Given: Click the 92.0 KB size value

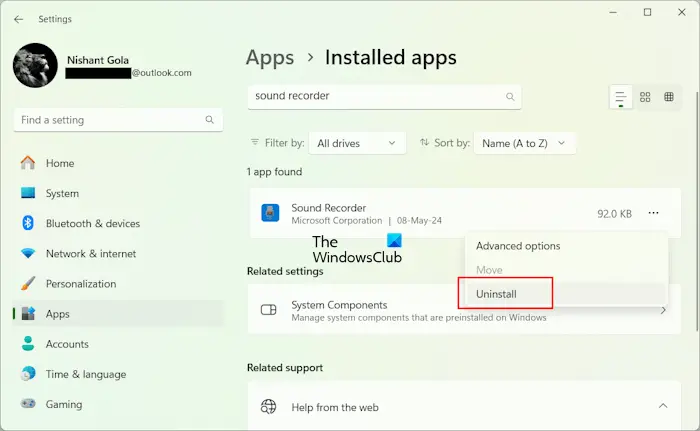Looking at the screenshot, I should pyautogui.click(x=614, y=214).
